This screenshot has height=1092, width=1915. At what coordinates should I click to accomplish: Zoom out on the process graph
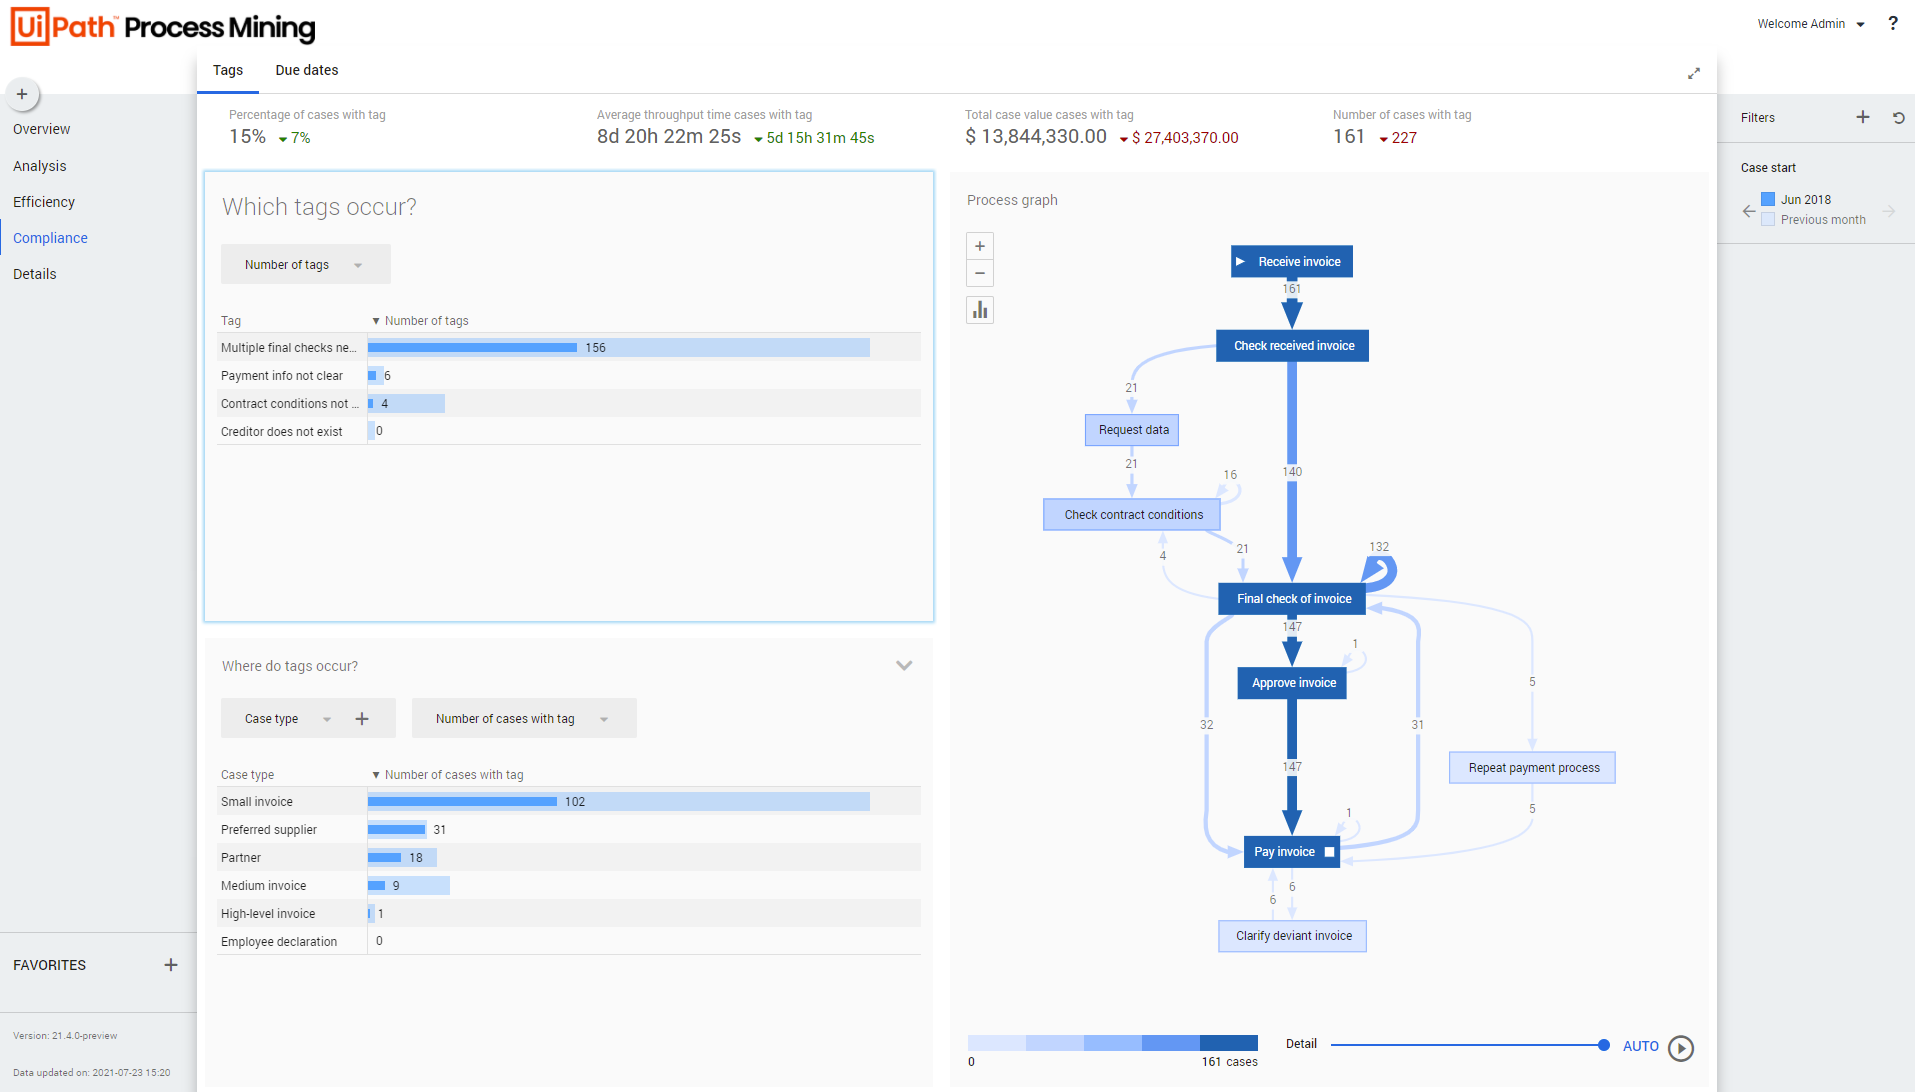[980, 273]
